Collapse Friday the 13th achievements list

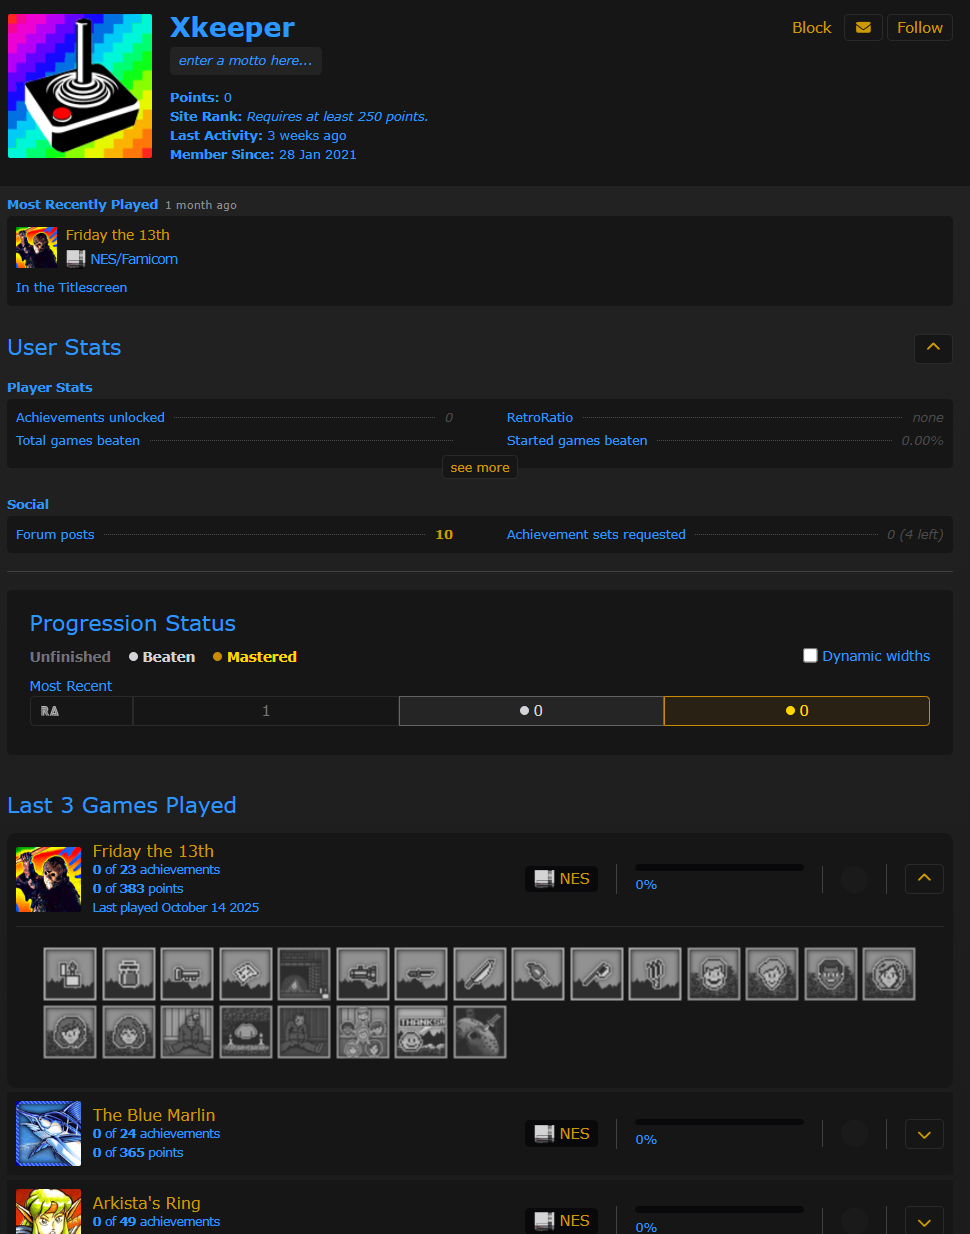point(924,879)
